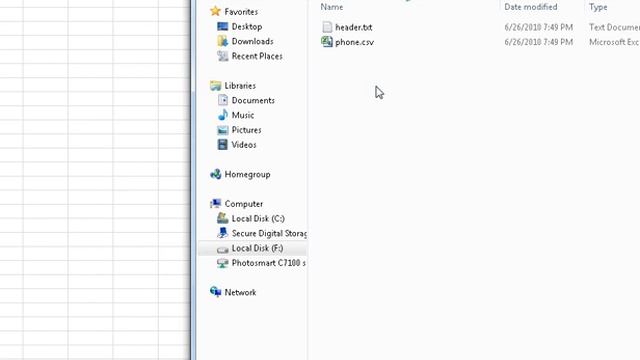Select the header.txt file
Image resolution: width=640 pixels, height=360 pixels.
(x=353, y=27)
